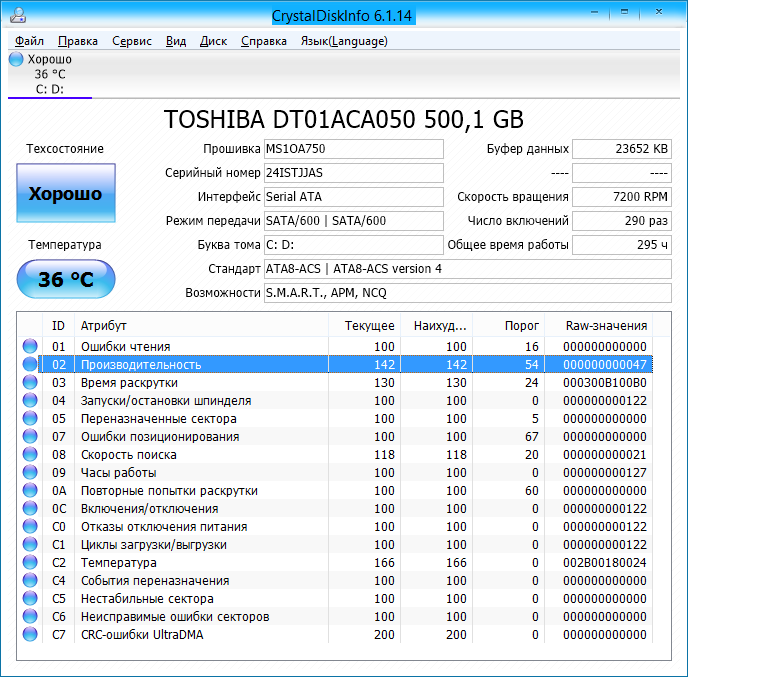Close the CrystalDiskInfo window
Viewport: 768px width, 677px height.
coord(659,12)
